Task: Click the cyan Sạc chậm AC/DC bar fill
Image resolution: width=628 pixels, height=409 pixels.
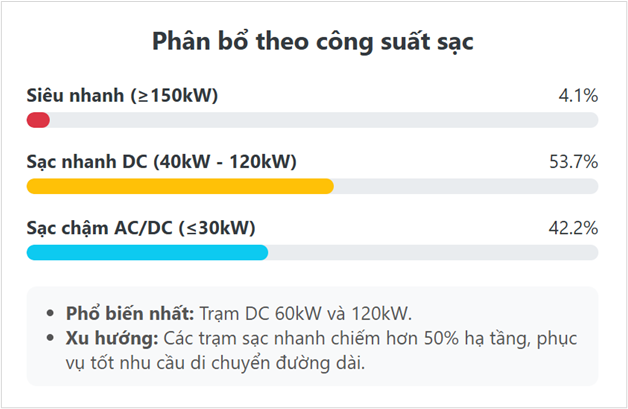Action: (x=147, y=252)
